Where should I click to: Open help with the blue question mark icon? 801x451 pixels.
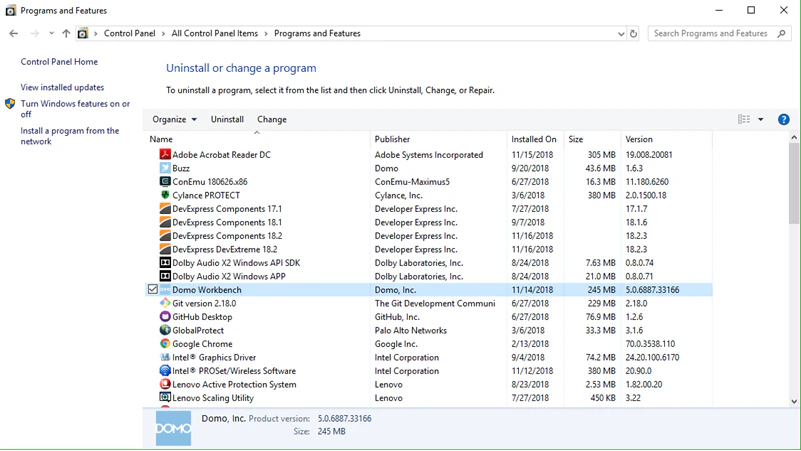tap(783, 120)
